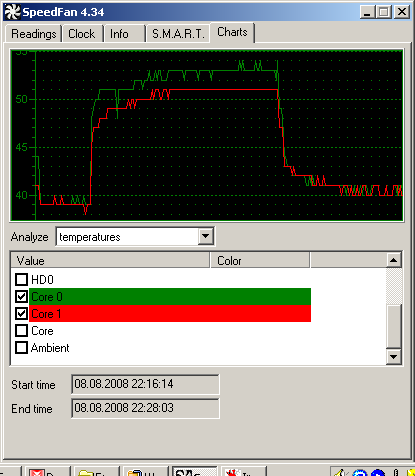The height and width of the screenshot is (476, 415).
Task: Click the green Core 0 color bar
Action: [170, 296]
